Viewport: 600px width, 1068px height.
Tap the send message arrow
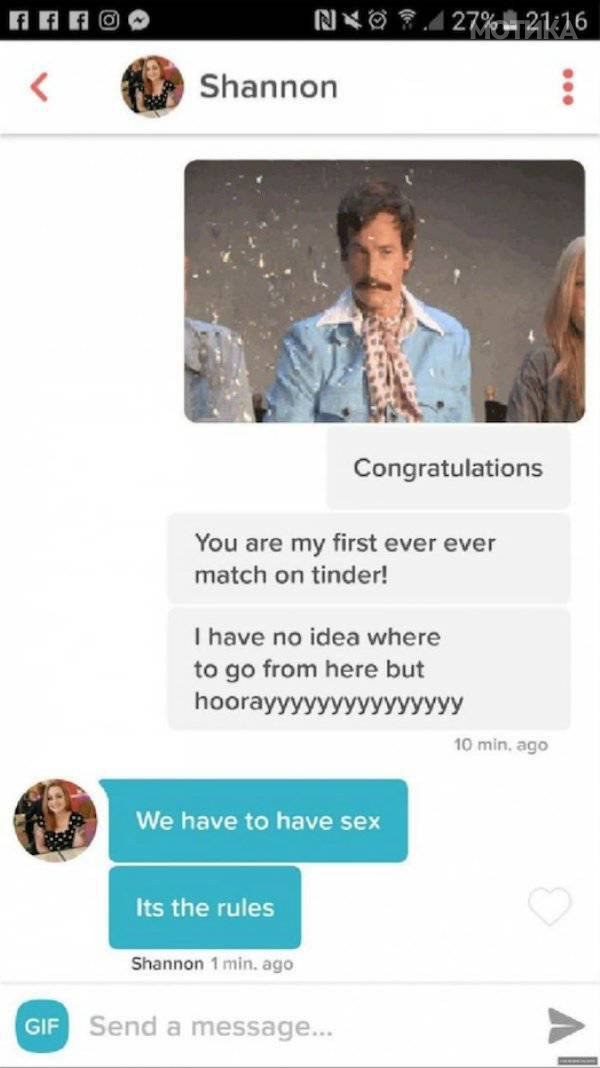point(566,1025)
